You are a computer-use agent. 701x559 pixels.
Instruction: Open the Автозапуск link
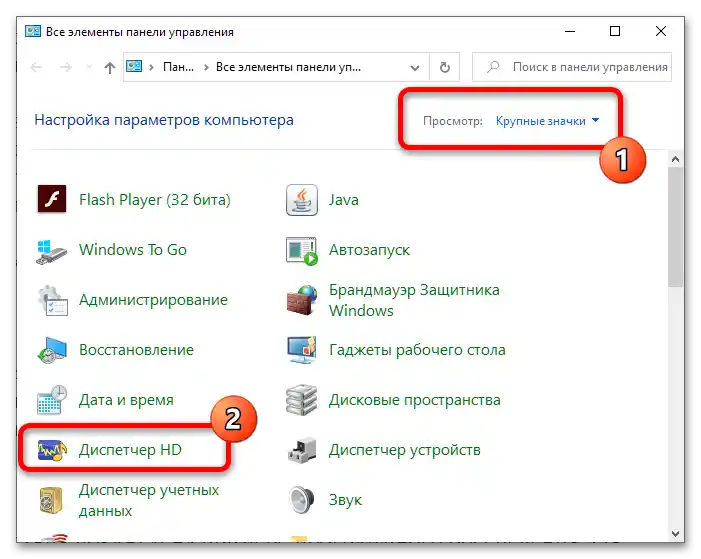(369, 250)
